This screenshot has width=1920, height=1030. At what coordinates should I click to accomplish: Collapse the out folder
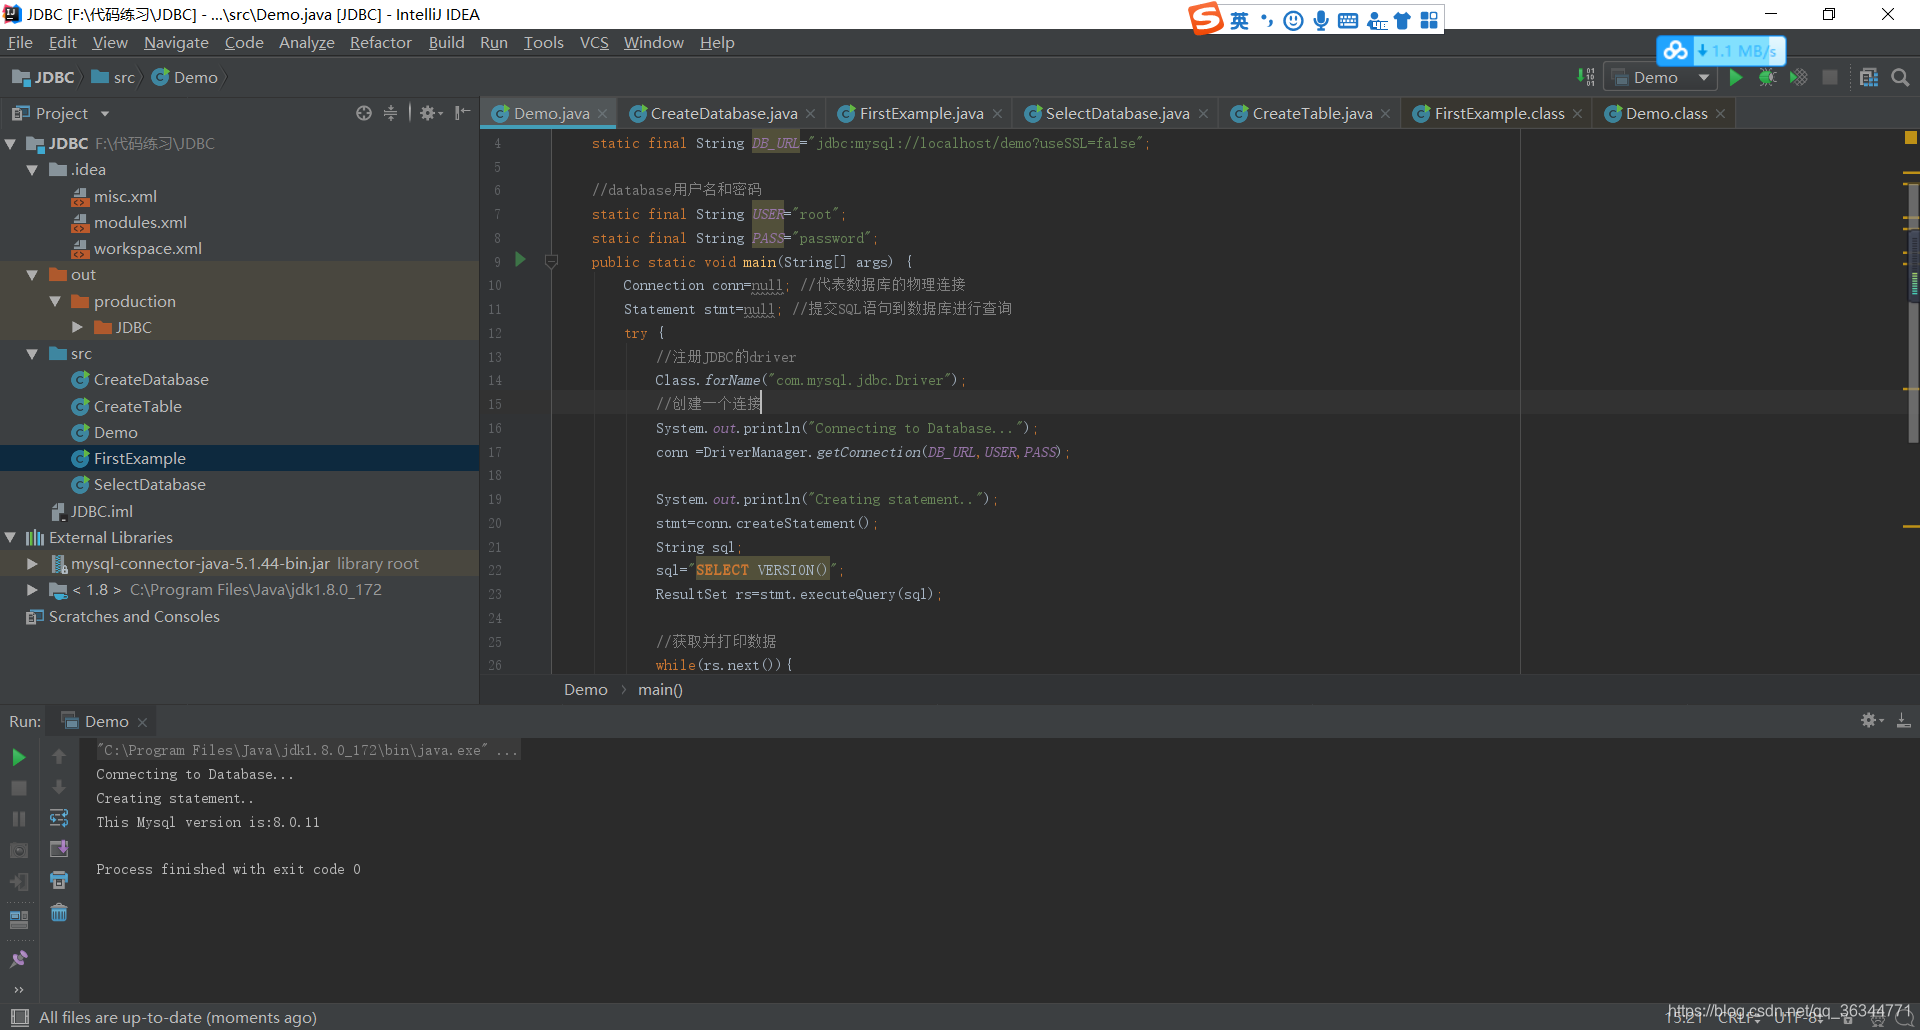click(33, 275)
